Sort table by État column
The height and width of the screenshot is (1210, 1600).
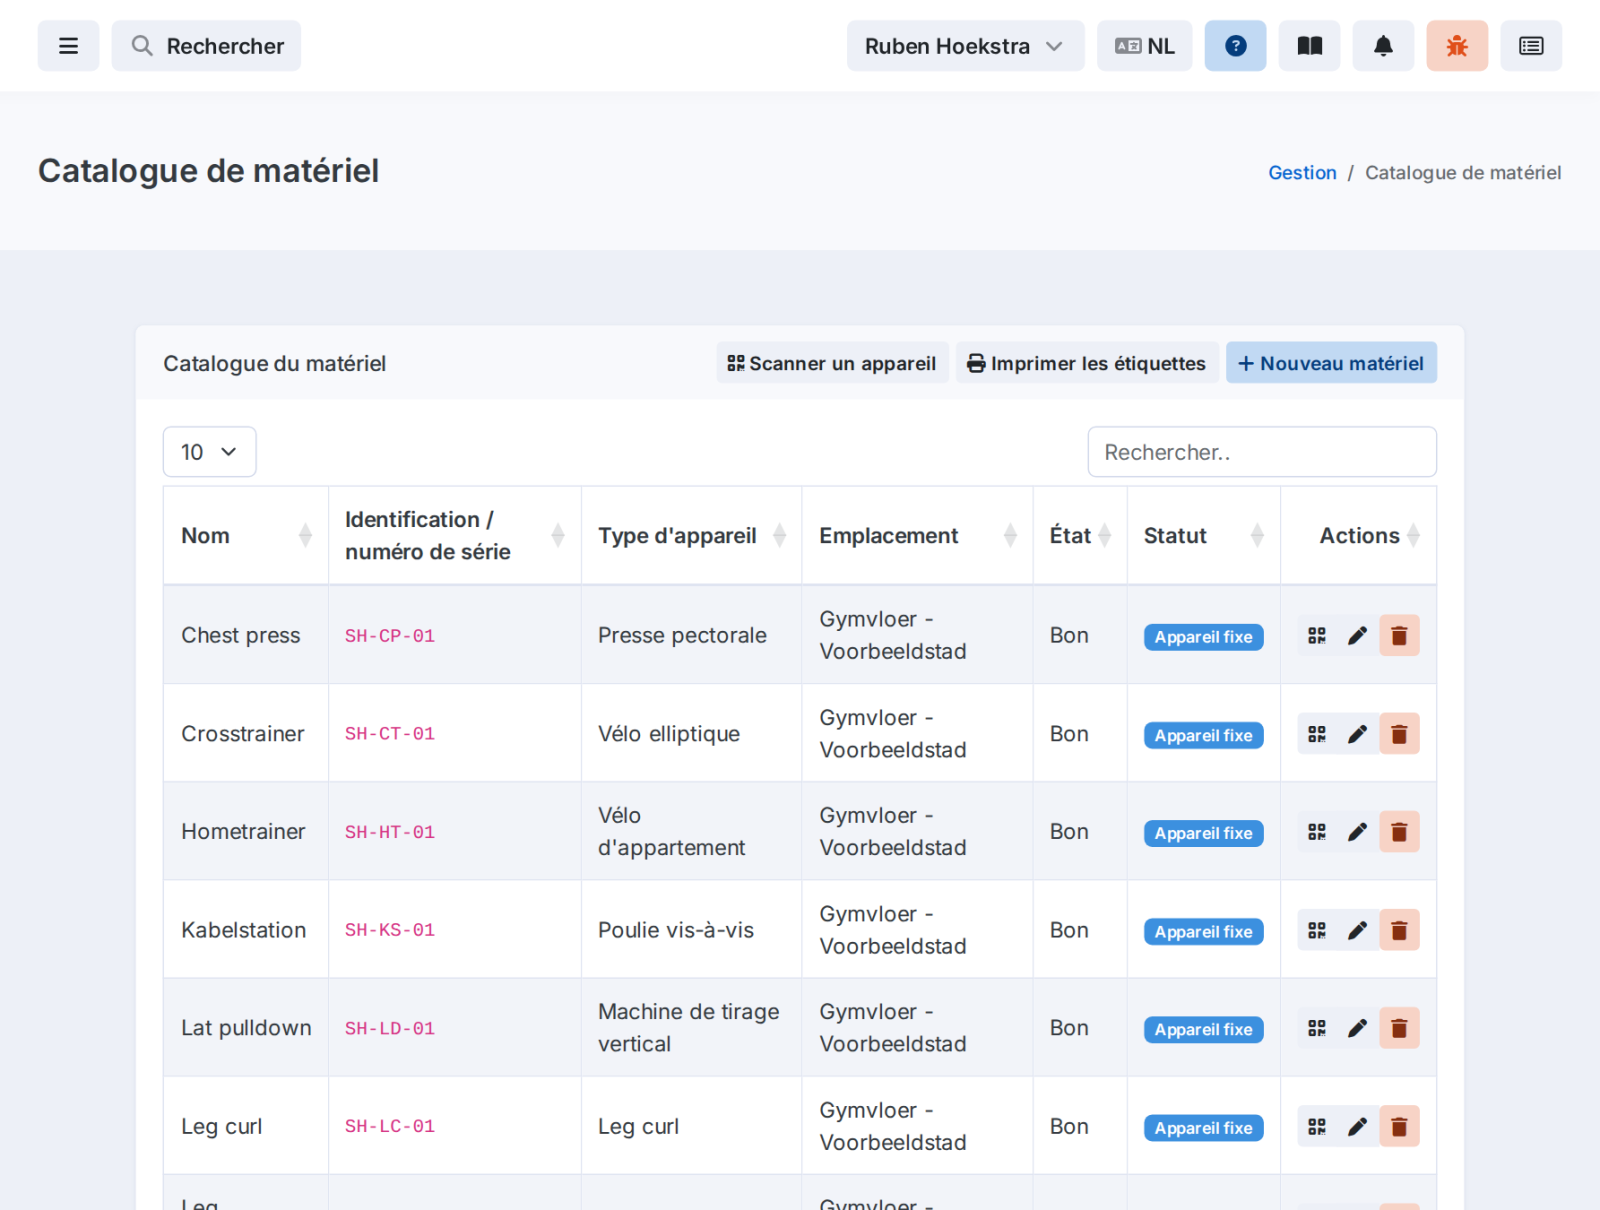(x=1080, y=536)
